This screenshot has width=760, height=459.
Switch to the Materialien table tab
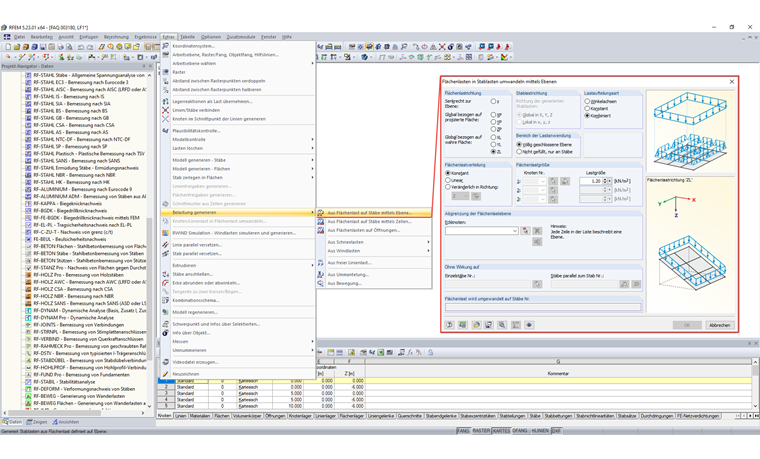coord(200,416)
